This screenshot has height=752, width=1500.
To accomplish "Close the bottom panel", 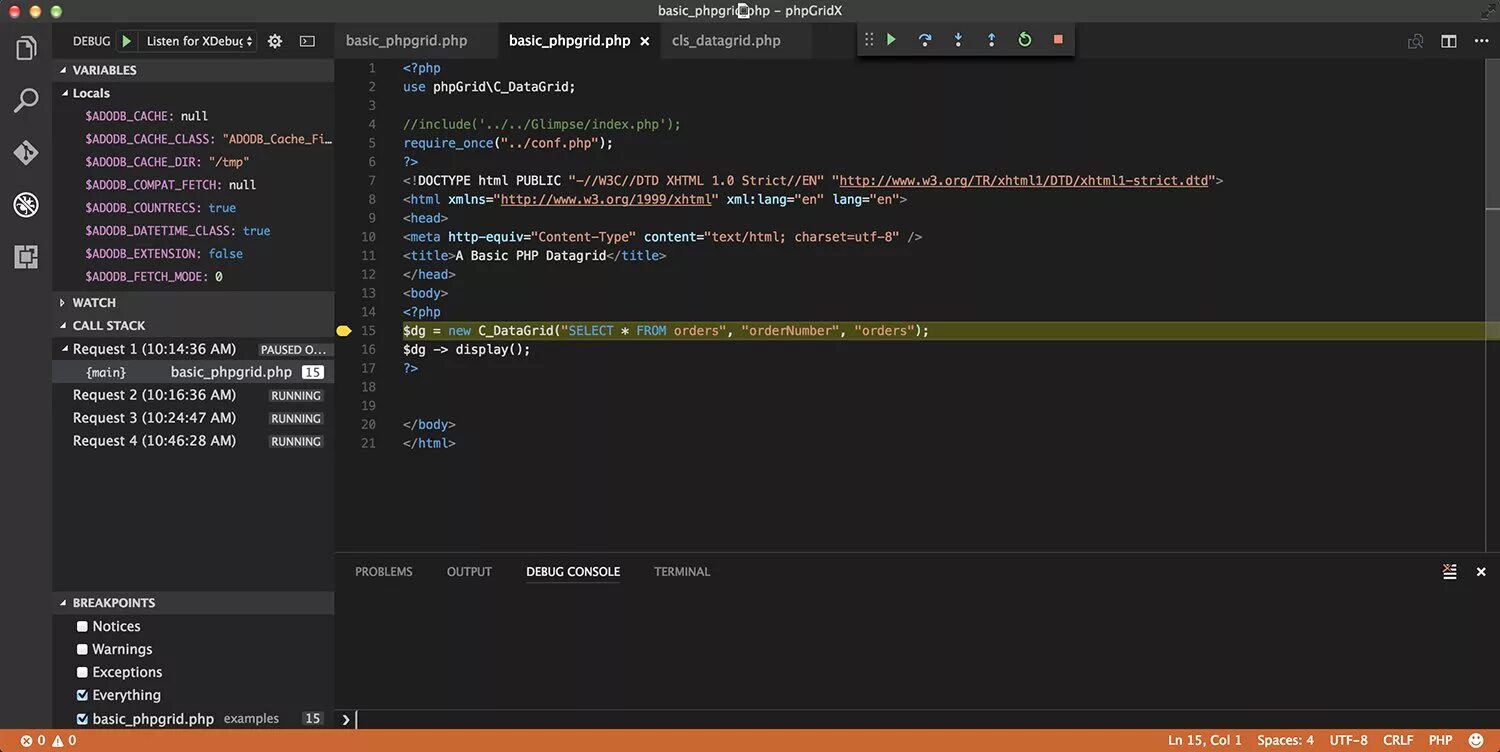I will 1481,572.
